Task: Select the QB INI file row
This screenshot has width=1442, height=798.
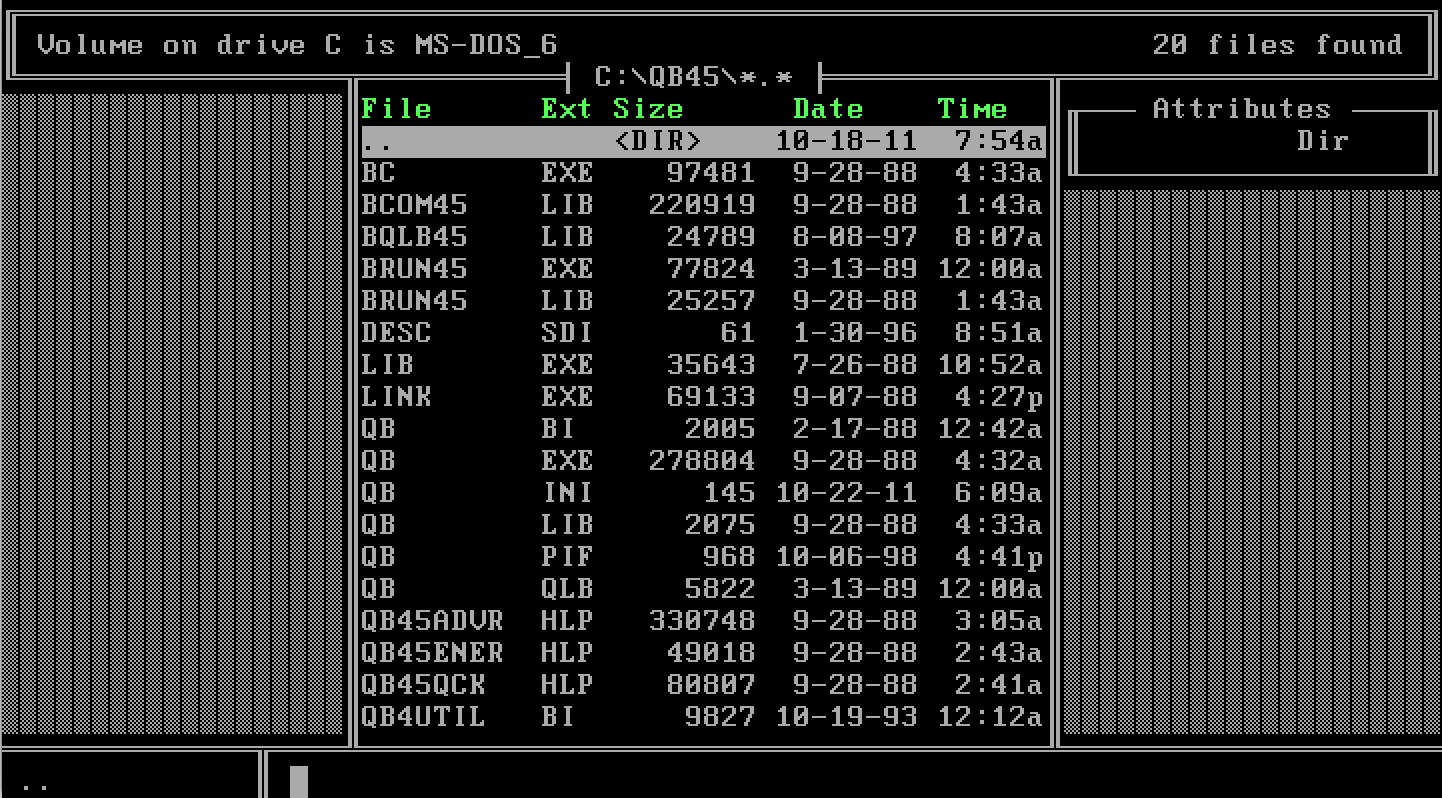Action: tap(703, 493)
